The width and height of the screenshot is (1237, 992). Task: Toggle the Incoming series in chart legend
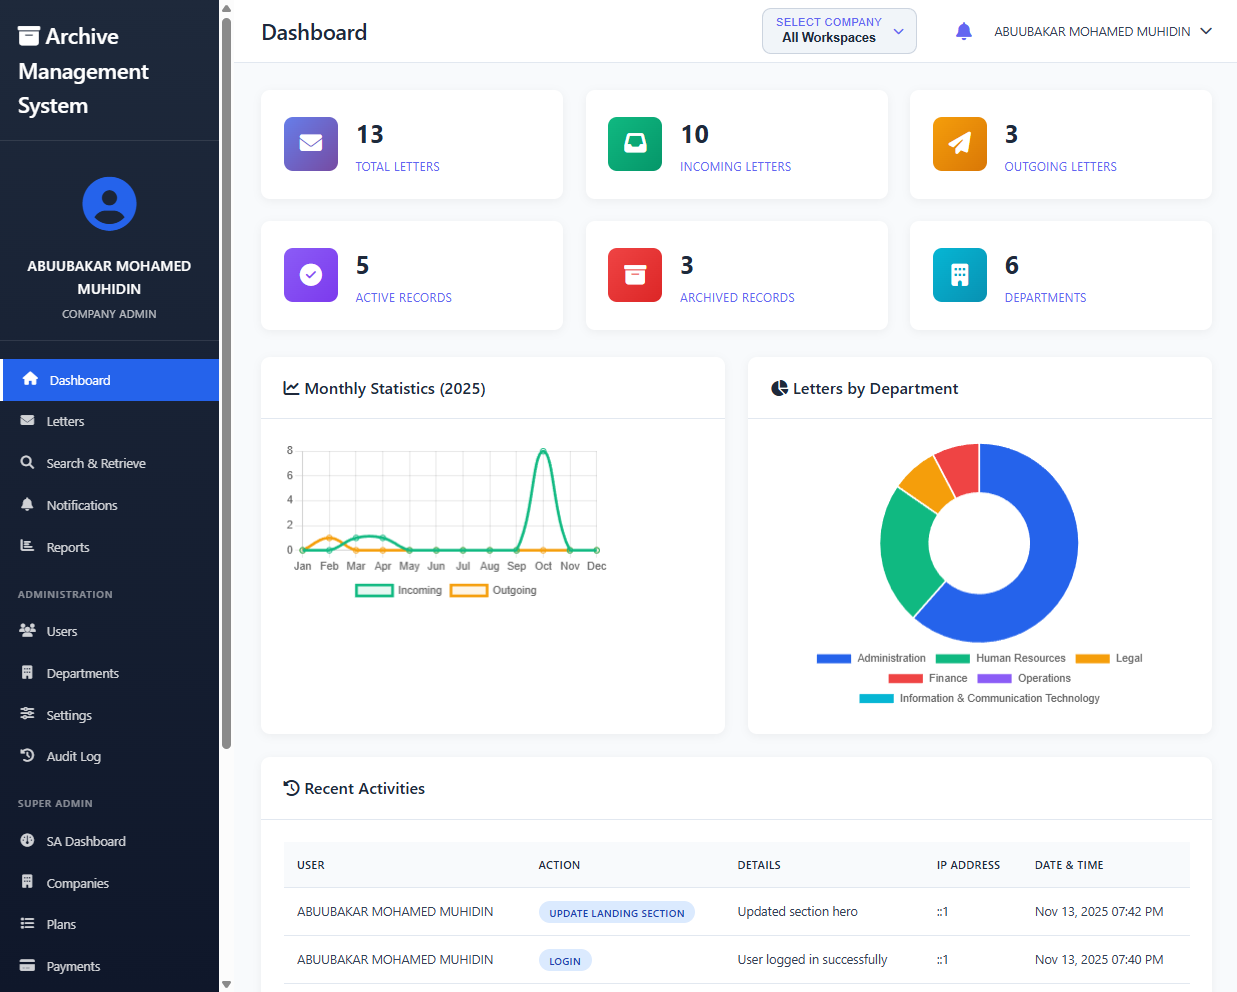point(399,591)
